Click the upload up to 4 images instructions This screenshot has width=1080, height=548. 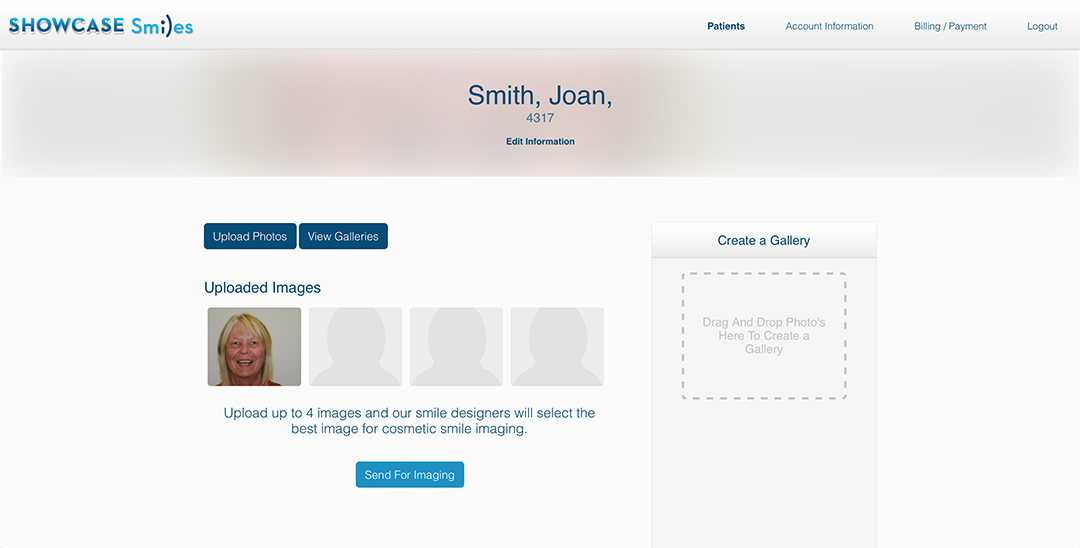409,421
